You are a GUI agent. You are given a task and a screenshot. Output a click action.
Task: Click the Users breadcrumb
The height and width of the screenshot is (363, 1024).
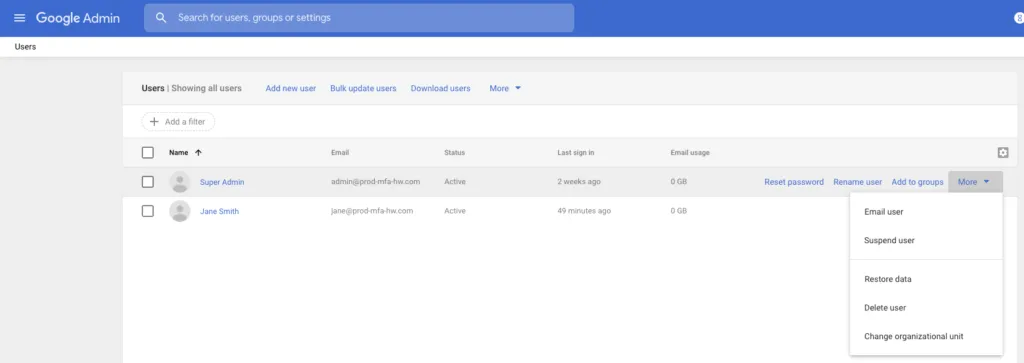pyautogui.click(x=25, y=47)
